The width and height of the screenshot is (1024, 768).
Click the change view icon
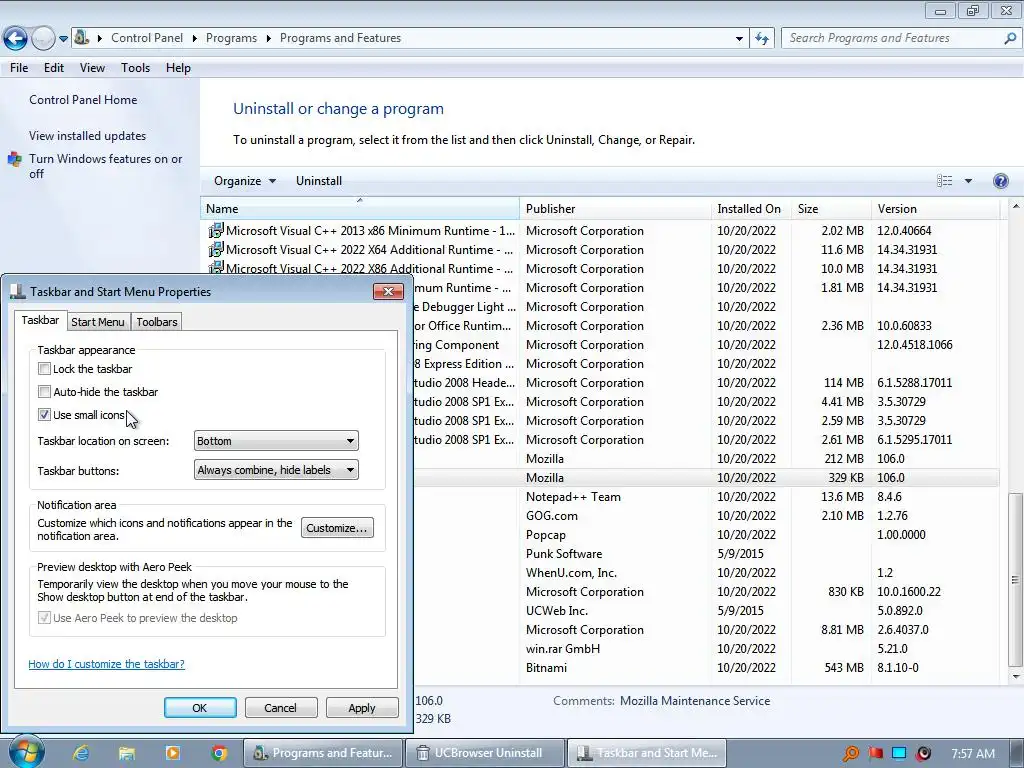pyautogui.click(x=944, y=181)
